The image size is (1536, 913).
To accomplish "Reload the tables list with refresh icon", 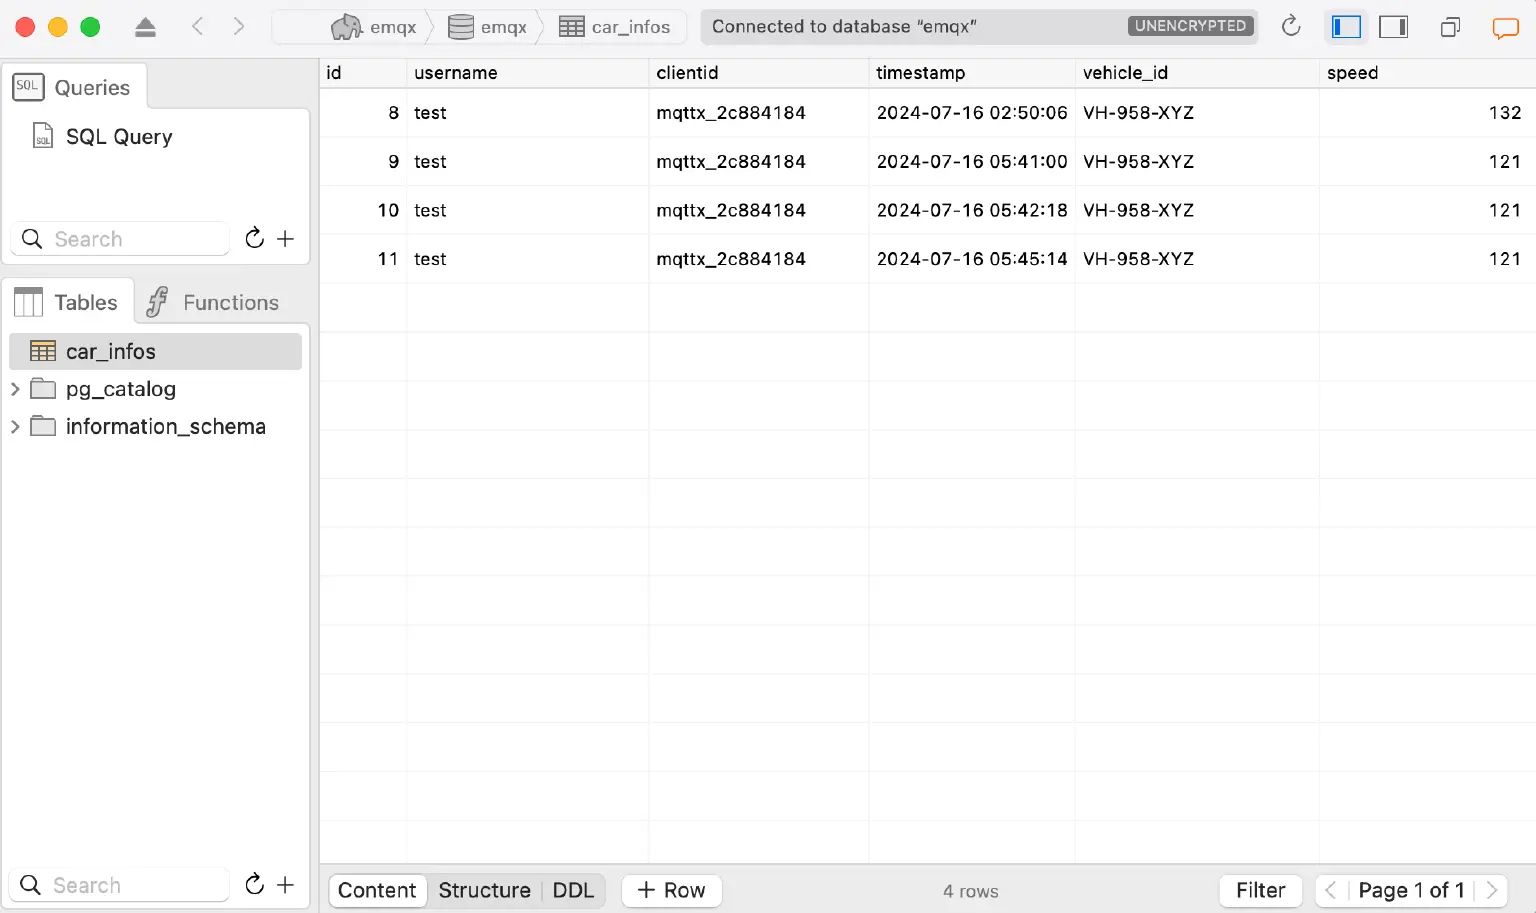I will pyautogui.click(x=254, y=885).
